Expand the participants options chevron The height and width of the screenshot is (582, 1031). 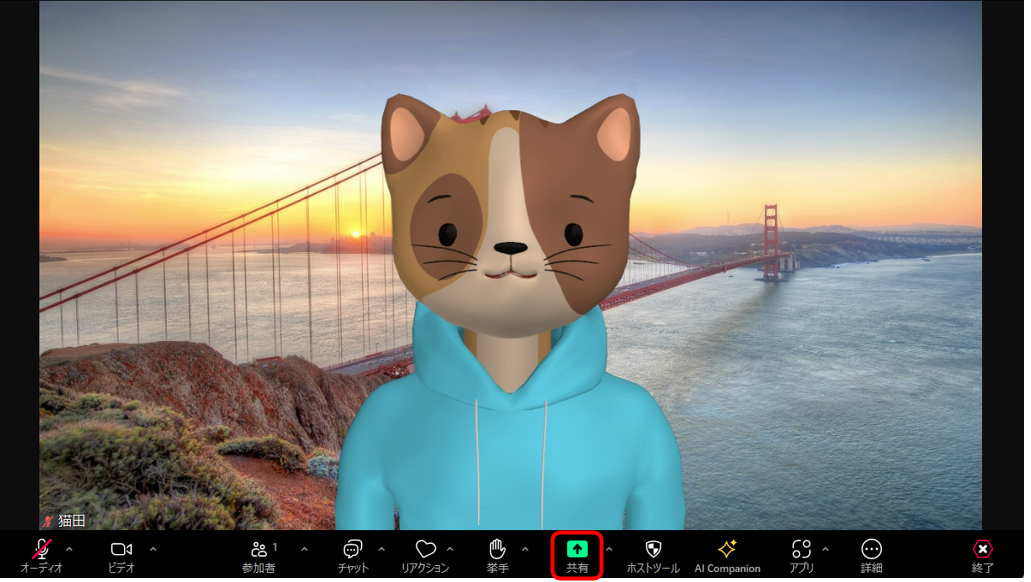coord(304,548)
